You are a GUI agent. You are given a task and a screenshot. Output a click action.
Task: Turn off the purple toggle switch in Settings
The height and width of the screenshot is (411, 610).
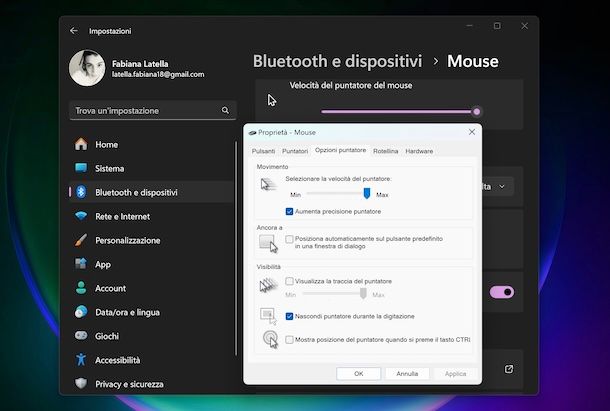coord(502,292)
